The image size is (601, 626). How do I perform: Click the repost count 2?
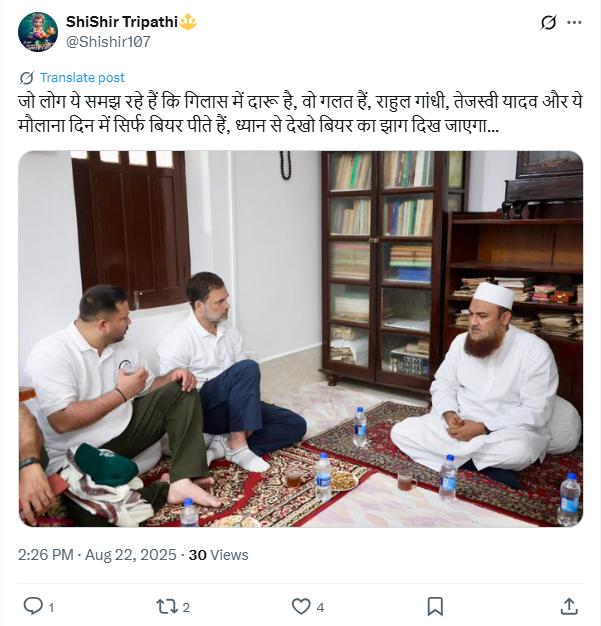(186, 606)
